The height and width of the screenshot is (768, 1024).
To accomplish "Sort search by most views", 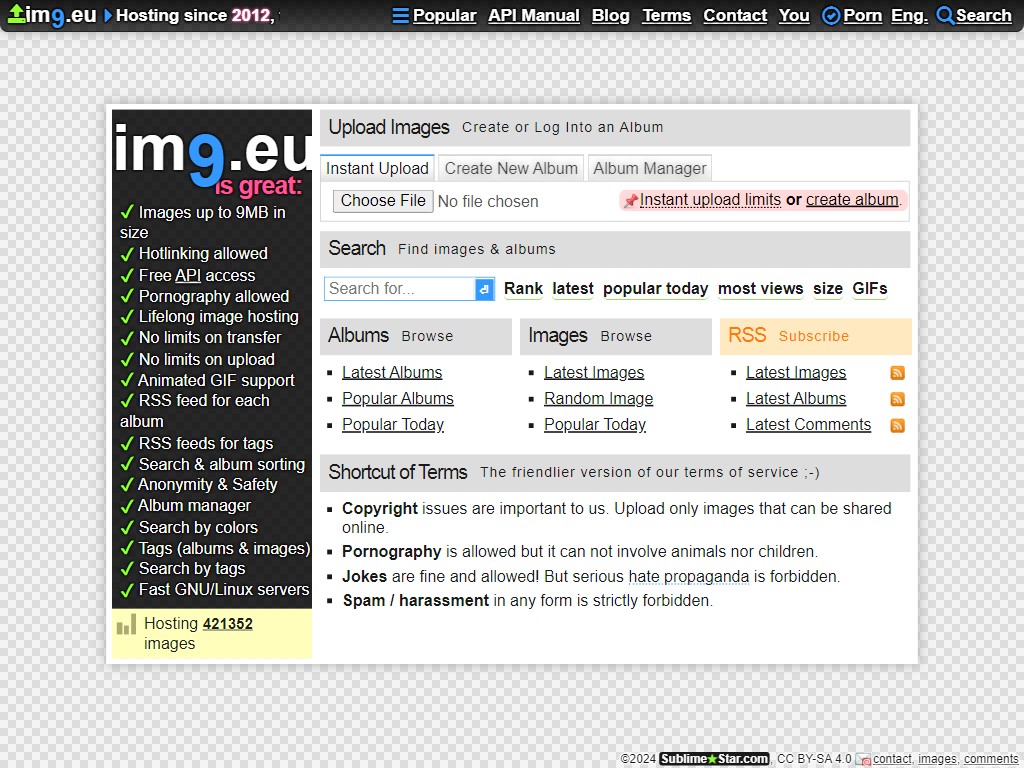I will click(x=760, y=289).
